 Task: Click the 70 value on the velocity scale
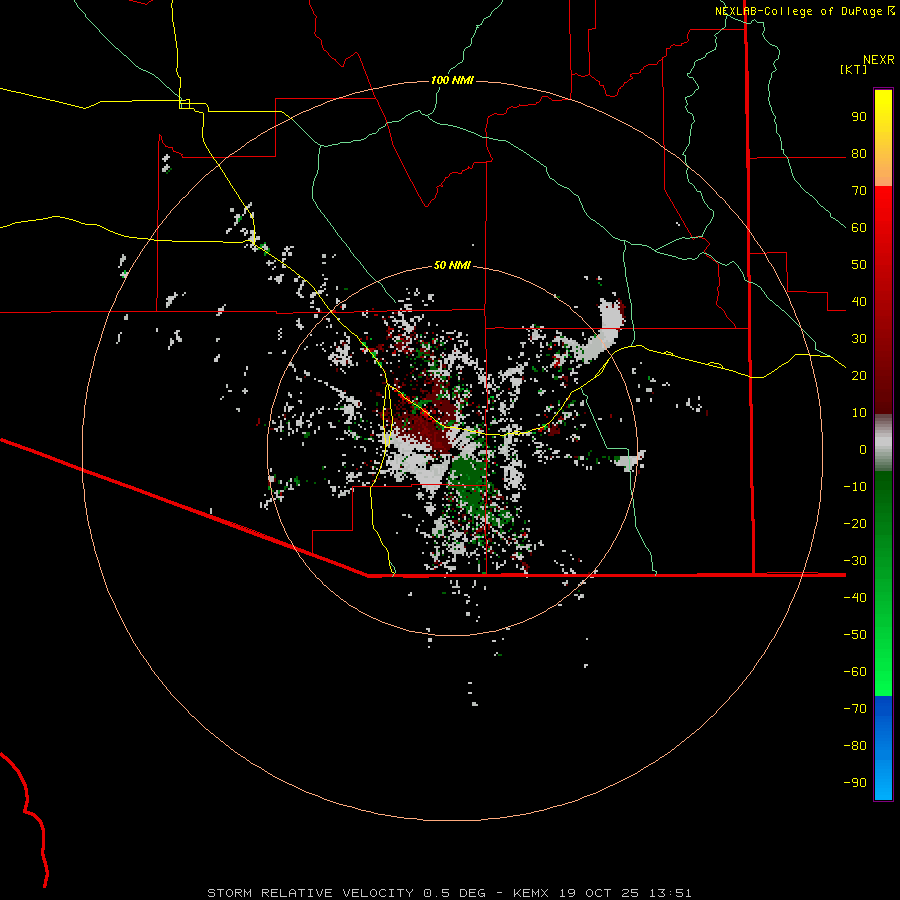(x=859, y=191)
